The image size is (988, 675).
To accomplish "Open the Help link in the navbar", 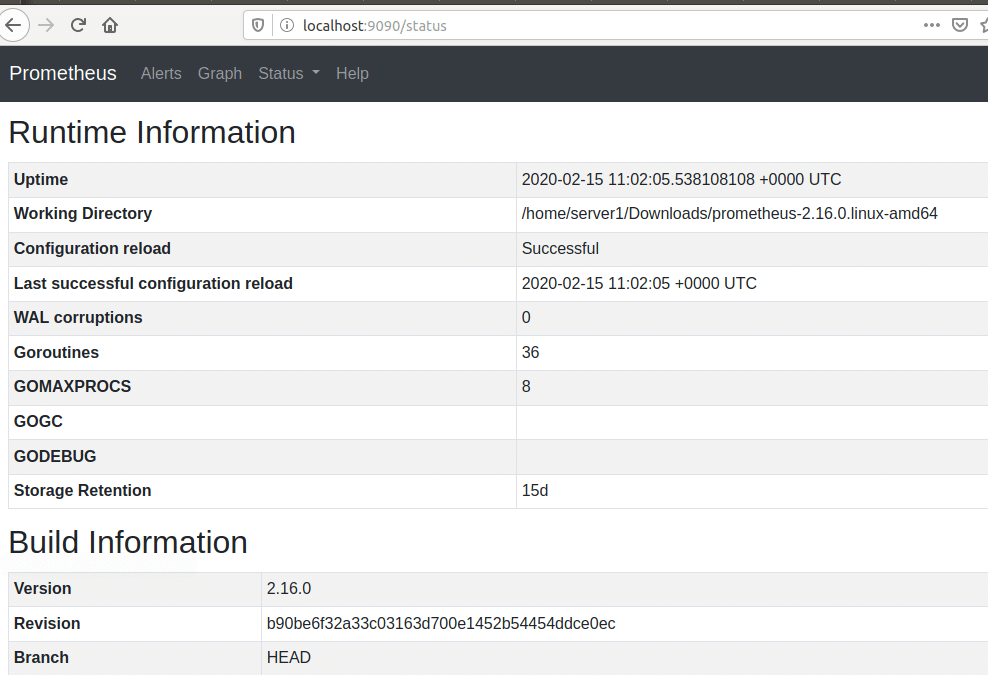I will click(x=352, y=73).
